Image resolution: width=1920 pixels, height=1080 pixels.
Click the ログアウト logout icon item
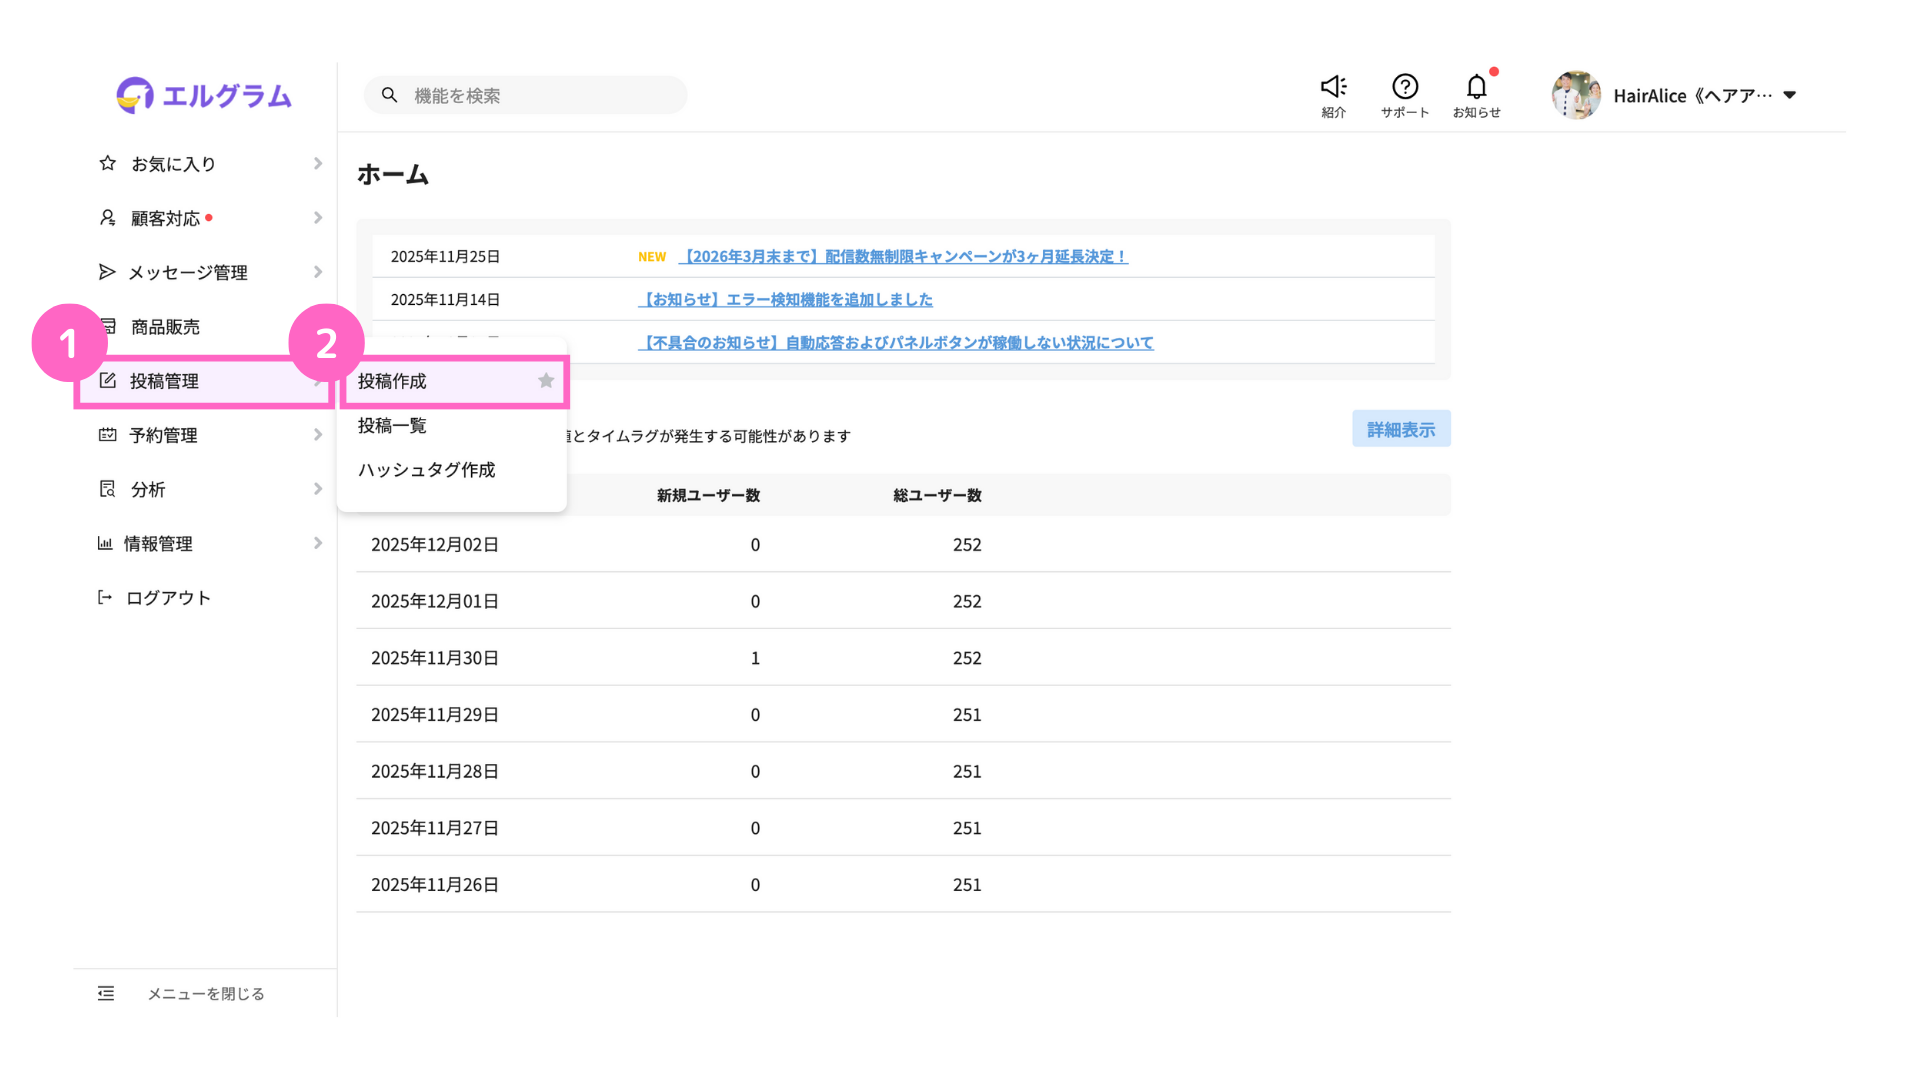coord(105,598)
